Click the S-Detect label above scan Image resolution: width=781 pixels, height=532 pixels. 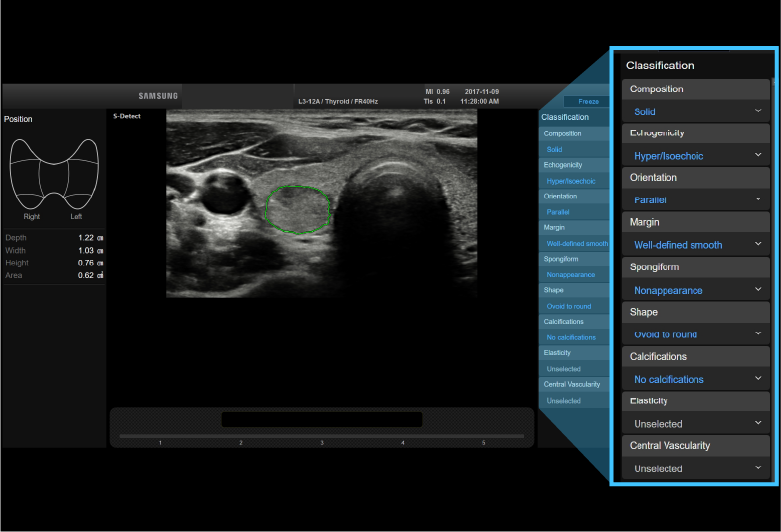click(126, 116)
